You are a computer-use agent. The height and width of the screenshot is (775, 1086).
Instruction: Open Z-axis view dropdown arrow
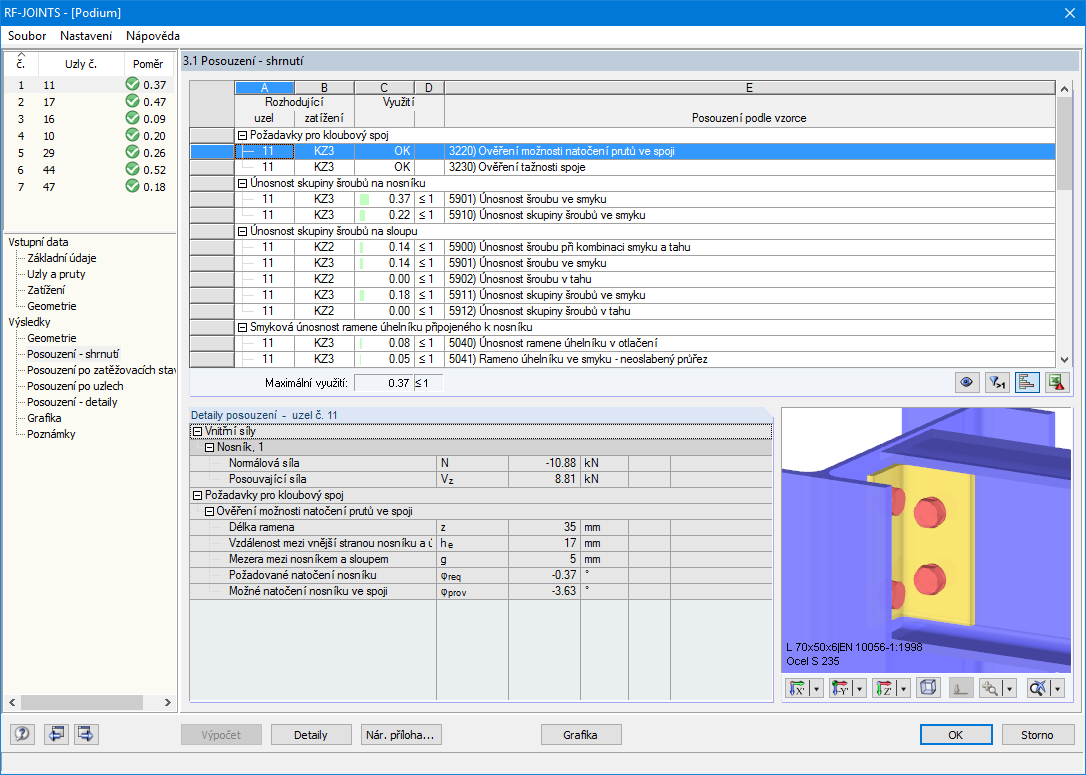[903, 688]
